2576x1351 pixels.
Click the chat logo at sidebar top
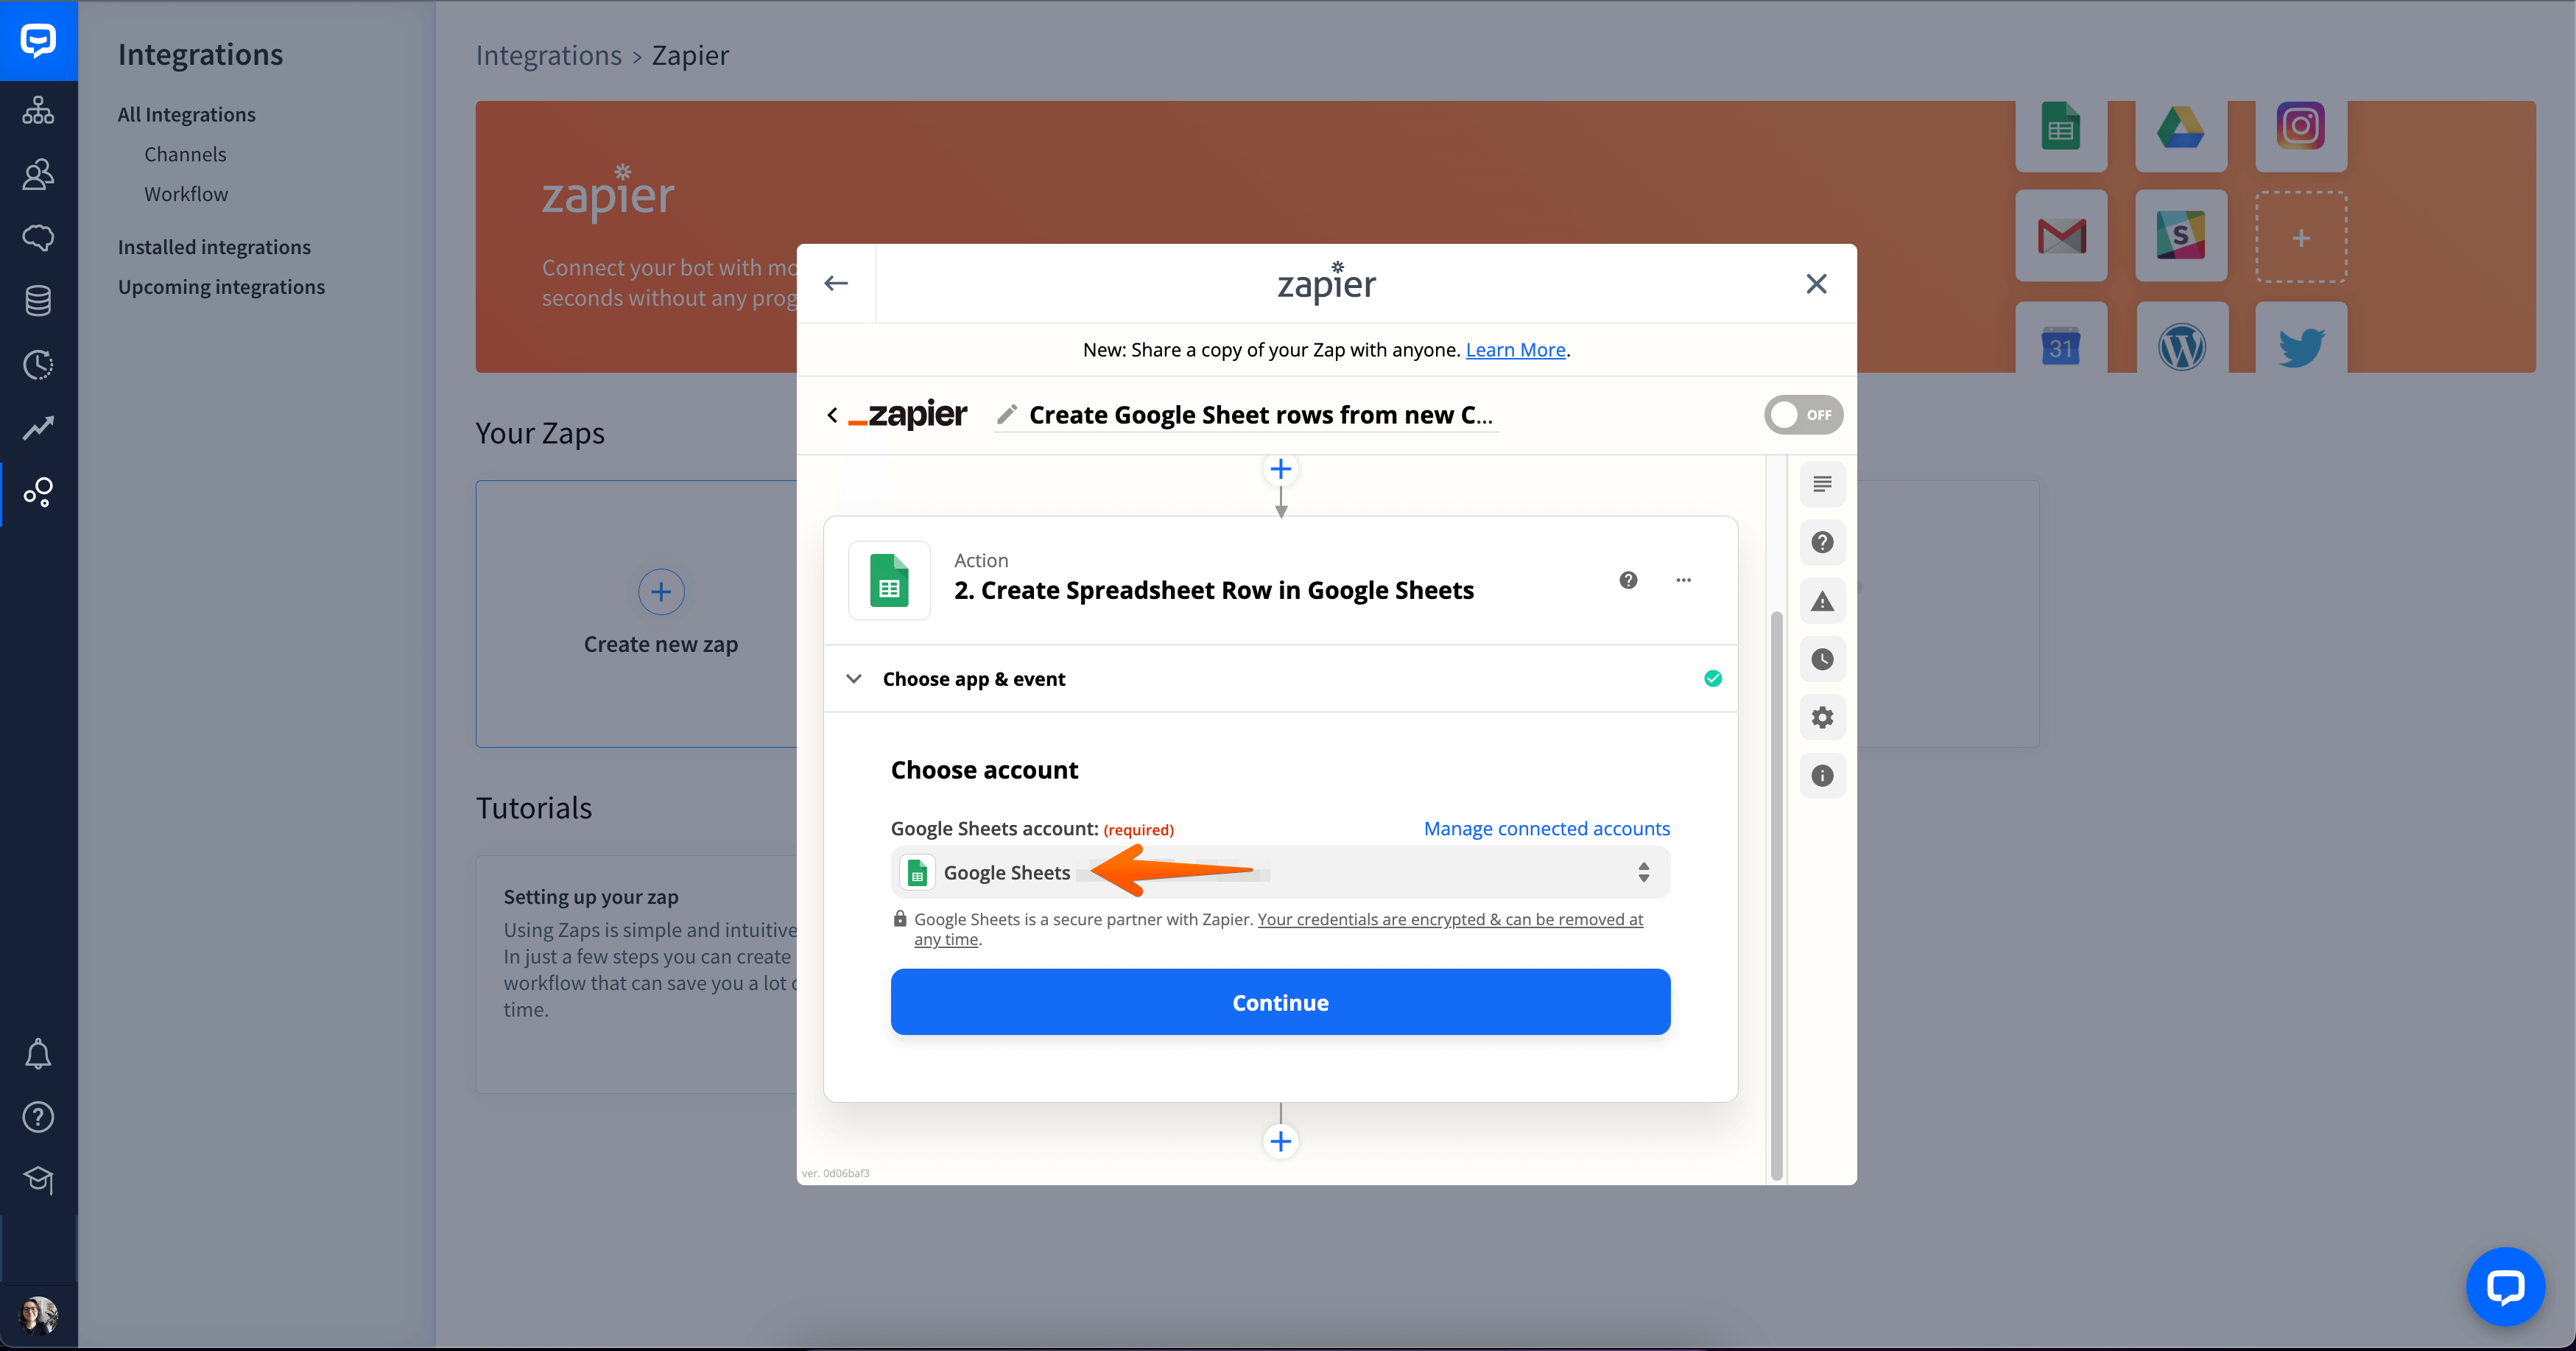38,40
